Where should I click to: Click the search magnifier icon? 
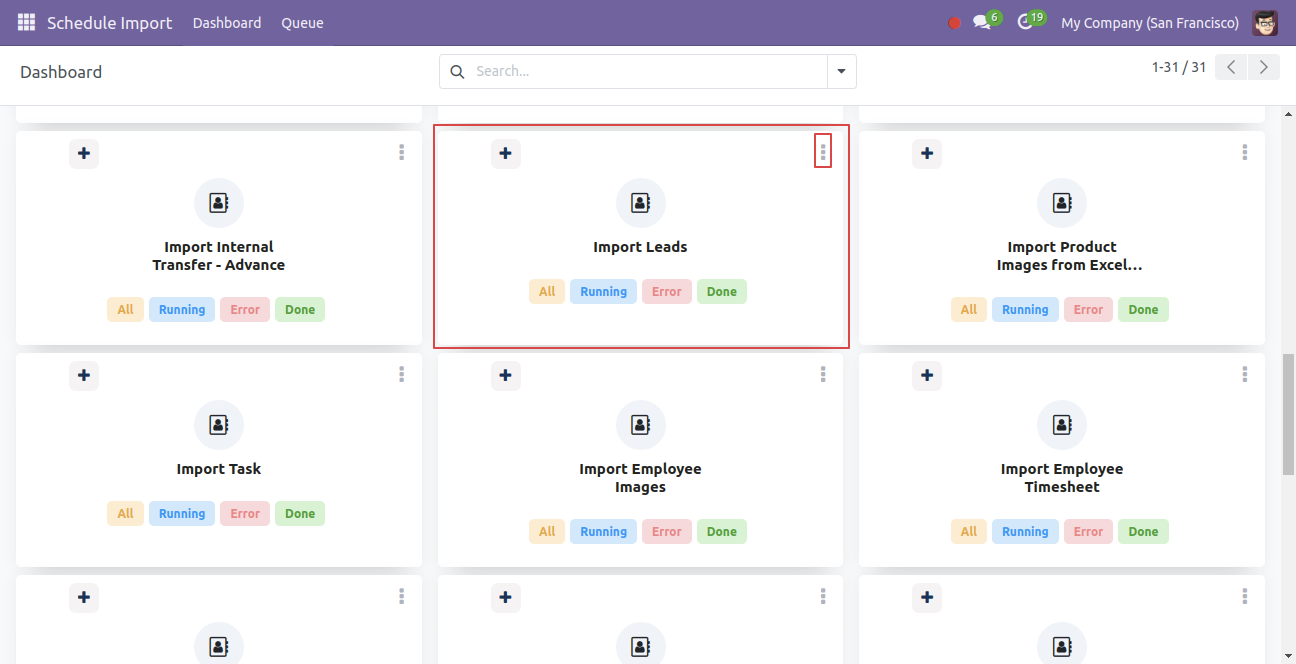[x=457, y=72]
